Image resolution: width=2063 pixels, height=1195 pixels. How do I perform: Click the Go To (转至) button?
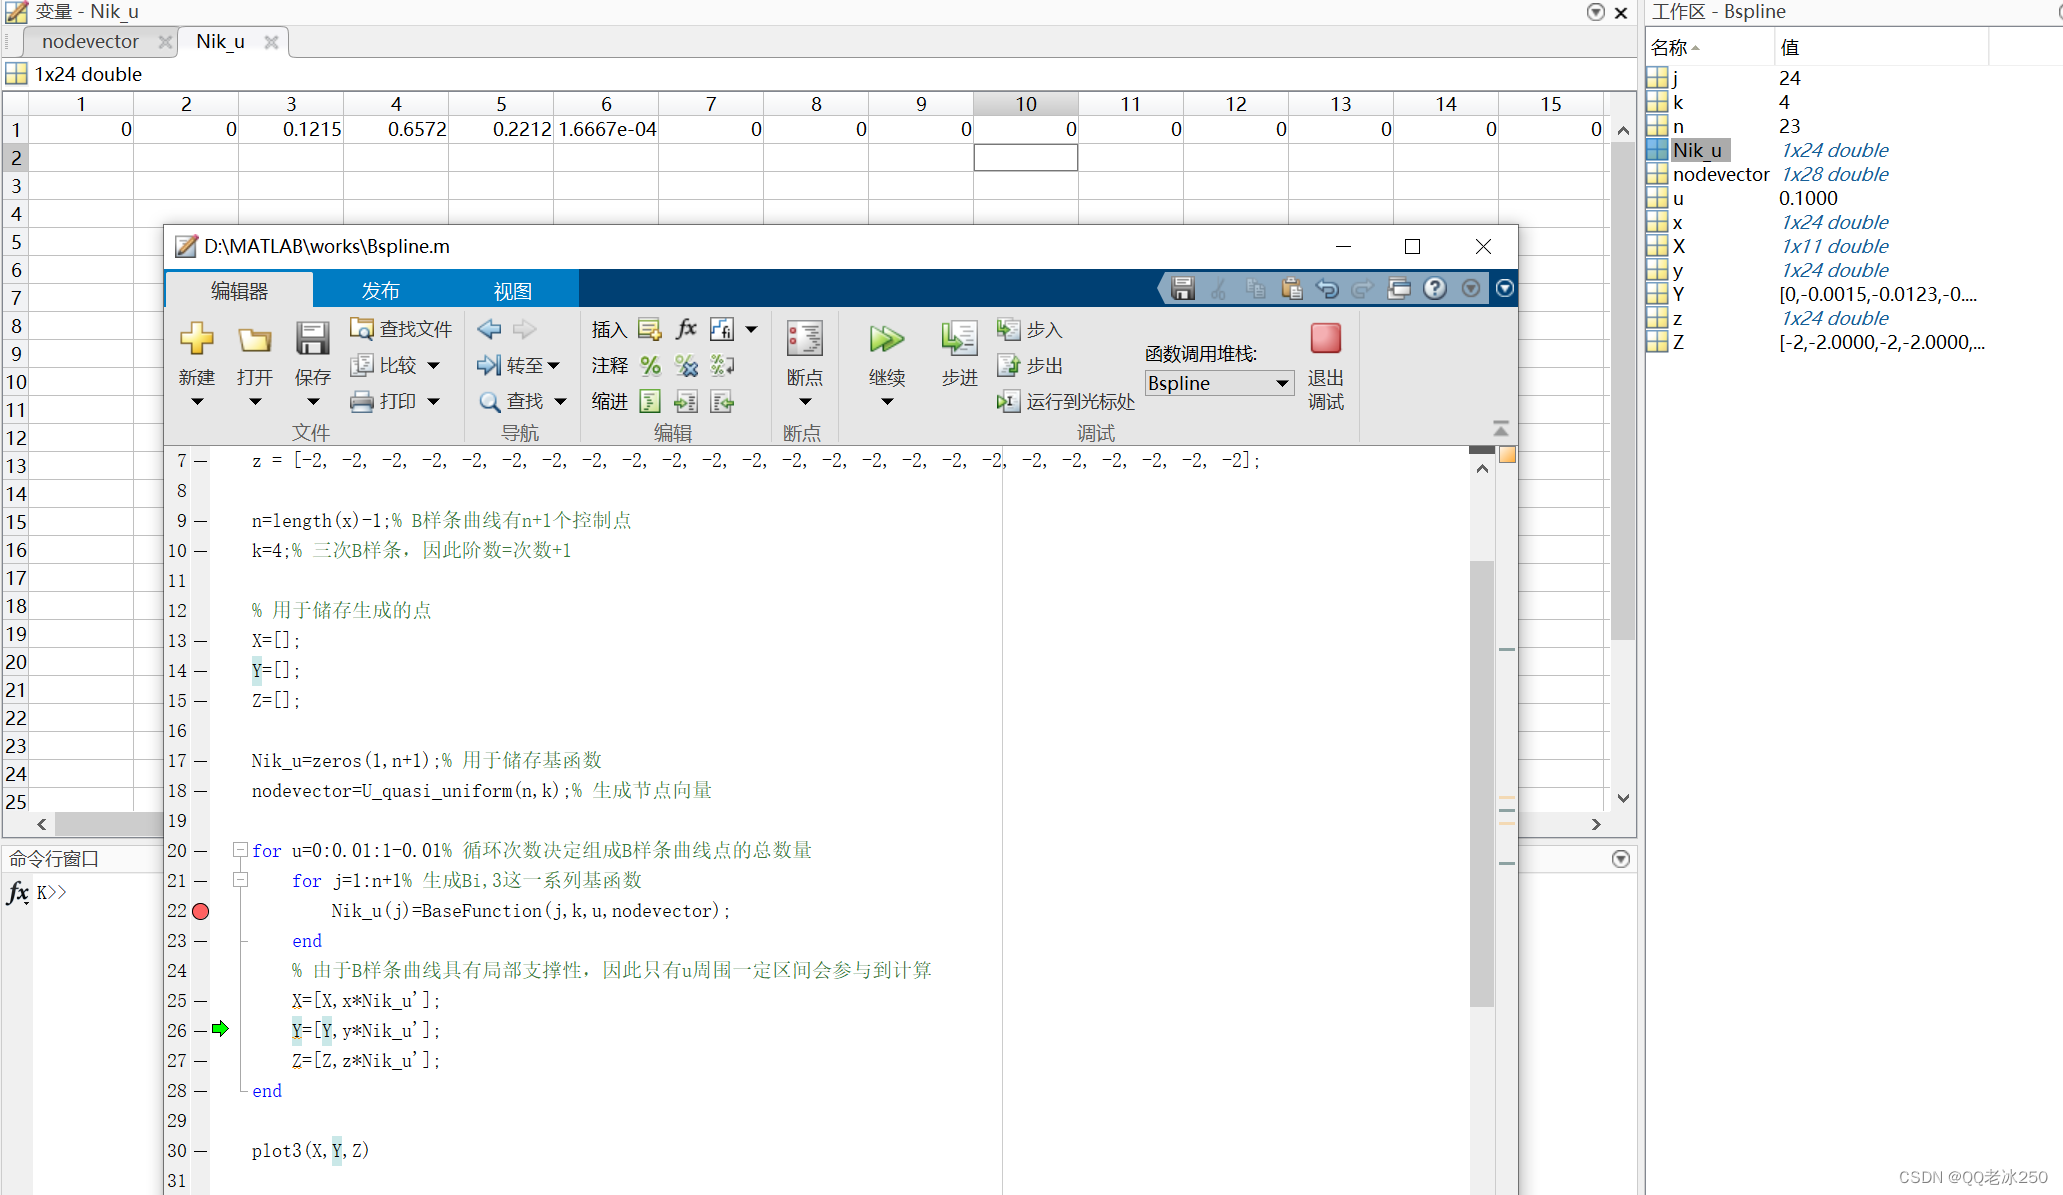tap(518, 366)
